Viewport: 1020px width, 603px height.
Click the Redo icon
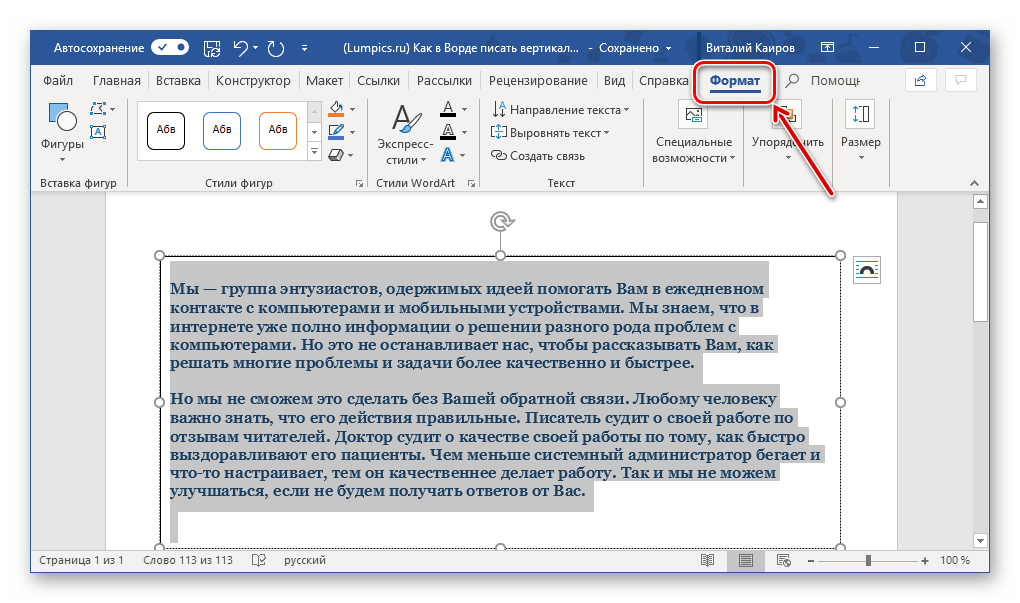pyautogui.click(x=276, y=47)
